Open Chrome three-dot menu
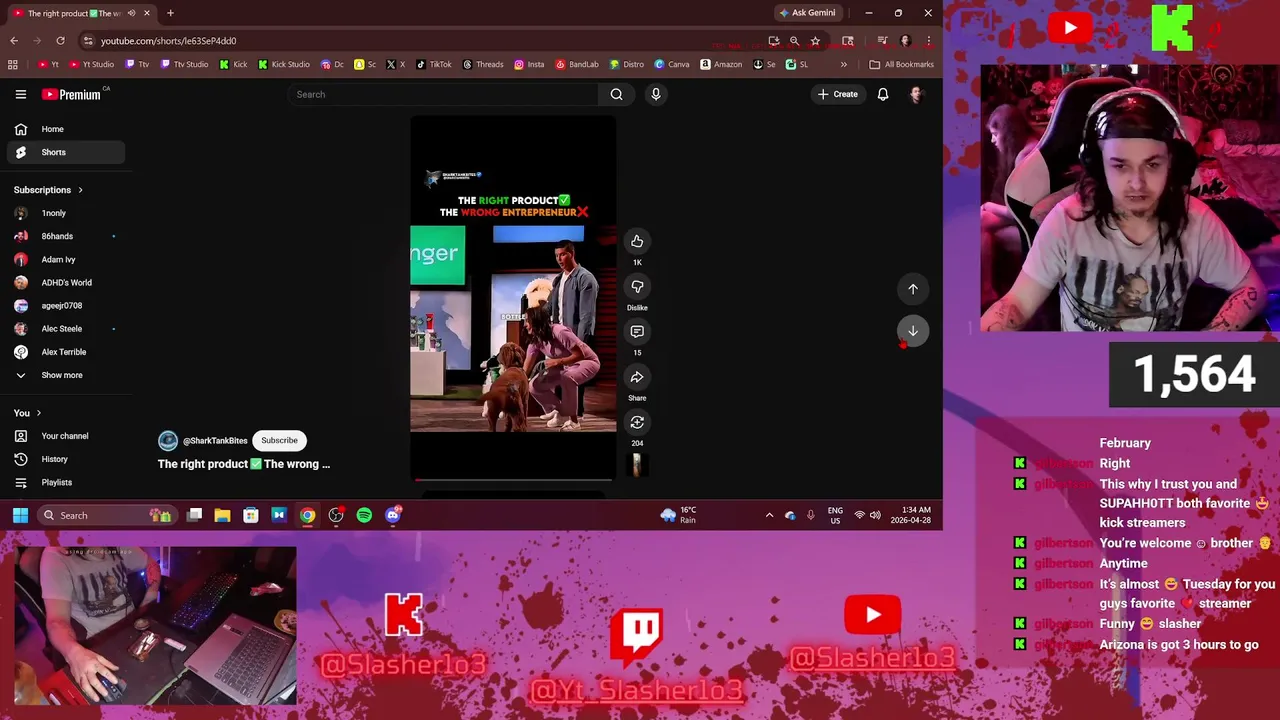 tap(928, 41)
